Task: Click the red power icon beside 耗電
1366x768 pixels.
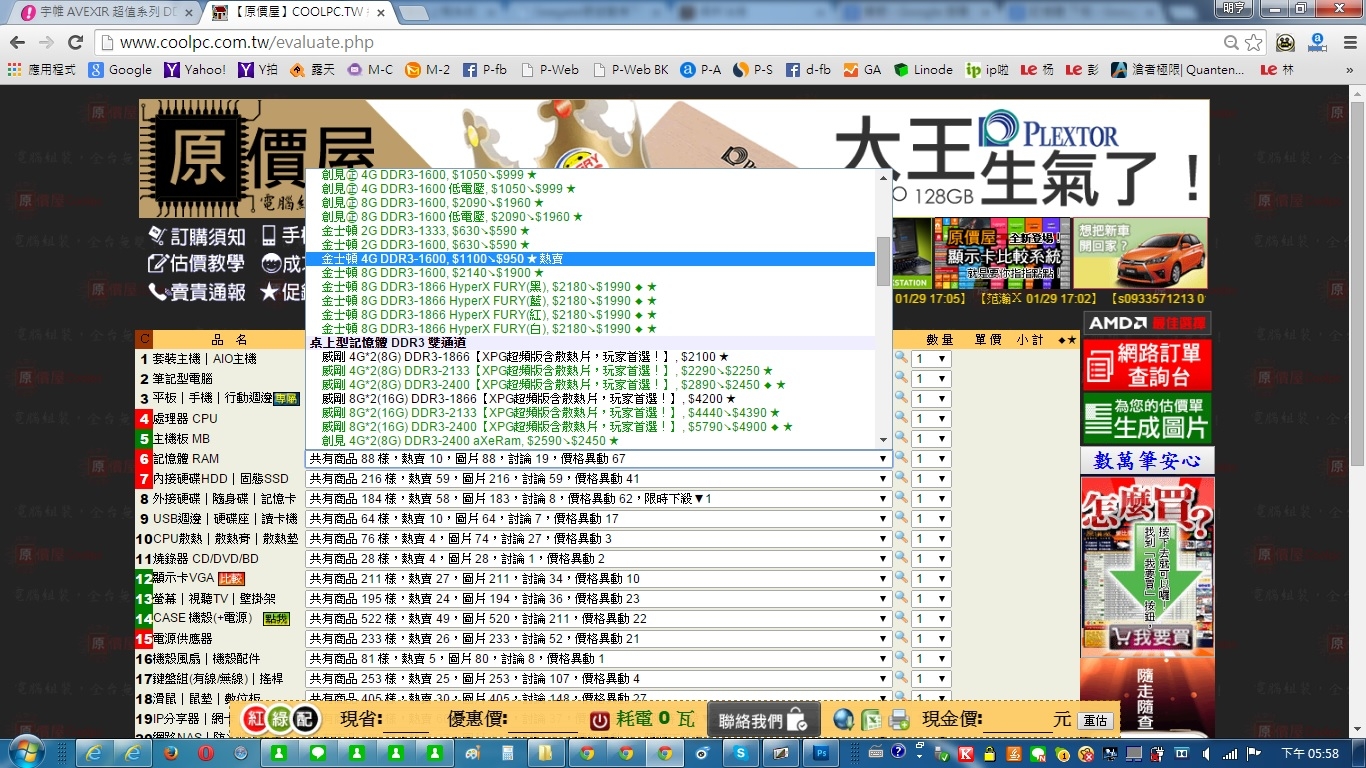Action: (x=600, y=720)
